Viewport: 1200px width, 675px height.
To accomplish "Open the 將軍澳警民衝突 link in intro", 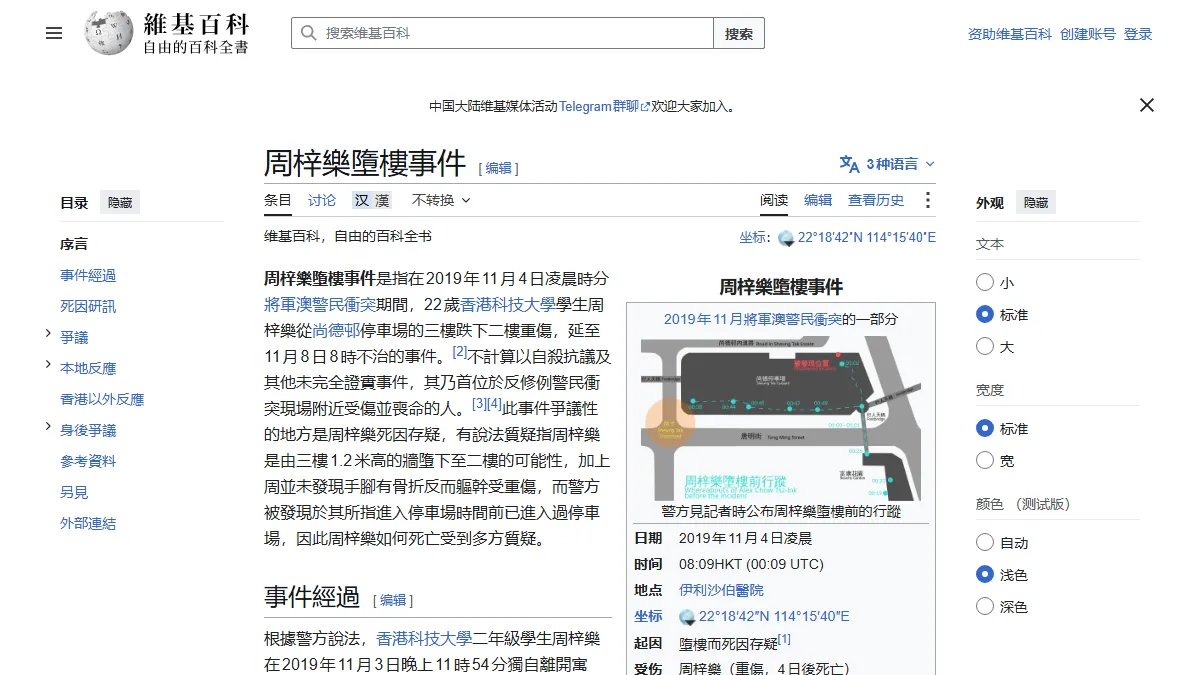I will [x=320, y=304].
